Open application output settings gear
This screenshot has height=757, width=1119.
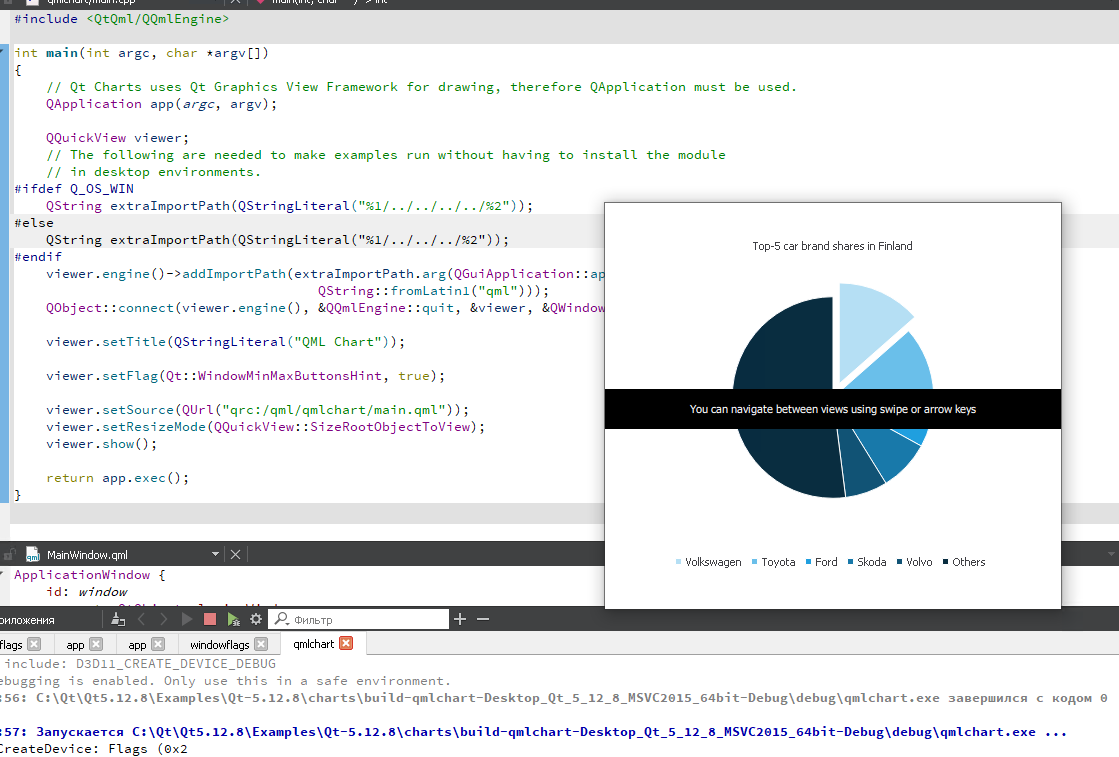(x=255, y=619)
